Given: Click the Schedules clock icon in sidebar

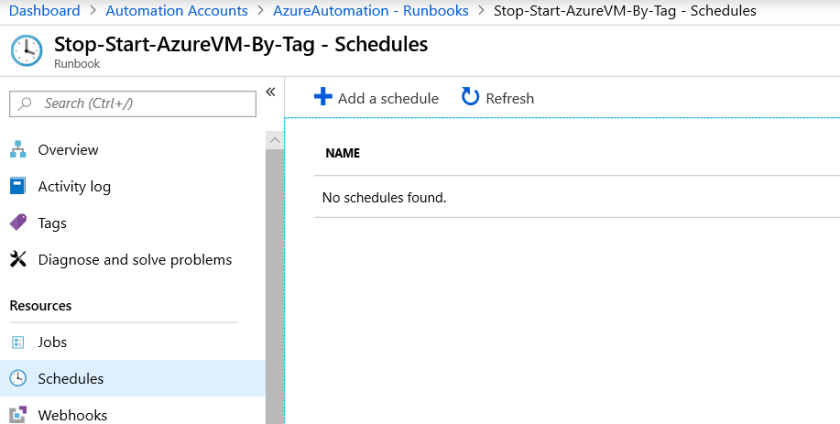Looking at the screenshot, I should (x=18, y=378).
